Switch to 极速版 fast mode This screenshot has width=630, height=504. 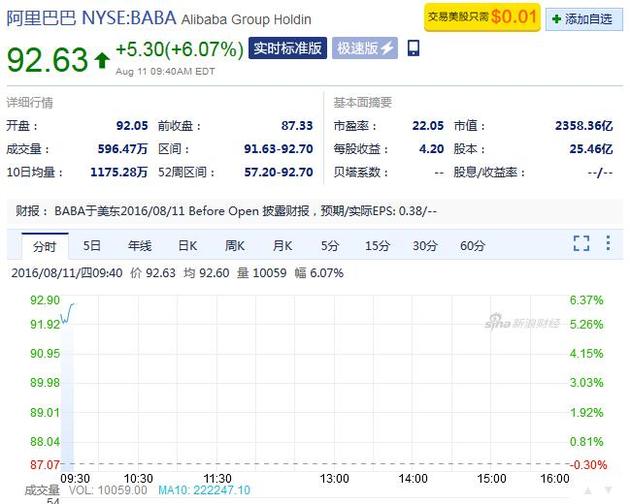pyautogui.click(x=365, y=48)
